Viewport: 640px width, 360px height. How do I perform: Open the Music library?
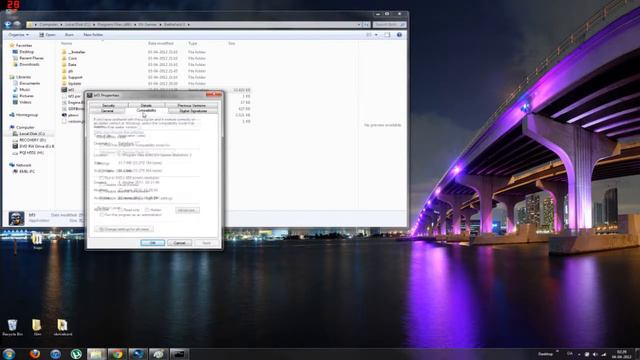[24, 89]
